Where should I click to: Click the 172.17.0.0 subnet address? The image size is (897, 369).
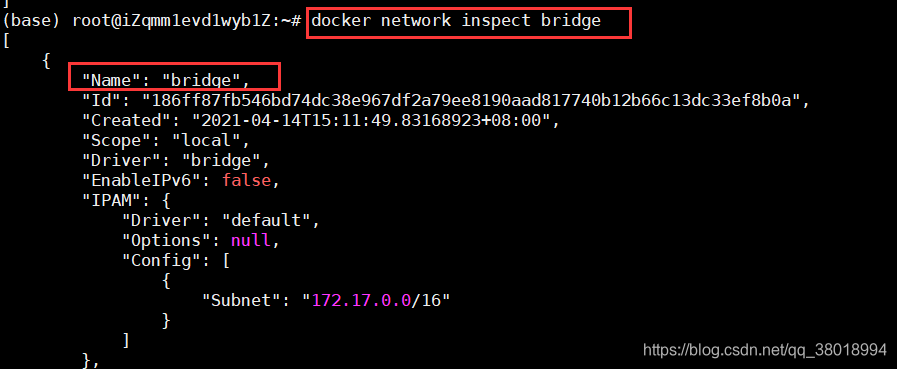click(362, 300)
